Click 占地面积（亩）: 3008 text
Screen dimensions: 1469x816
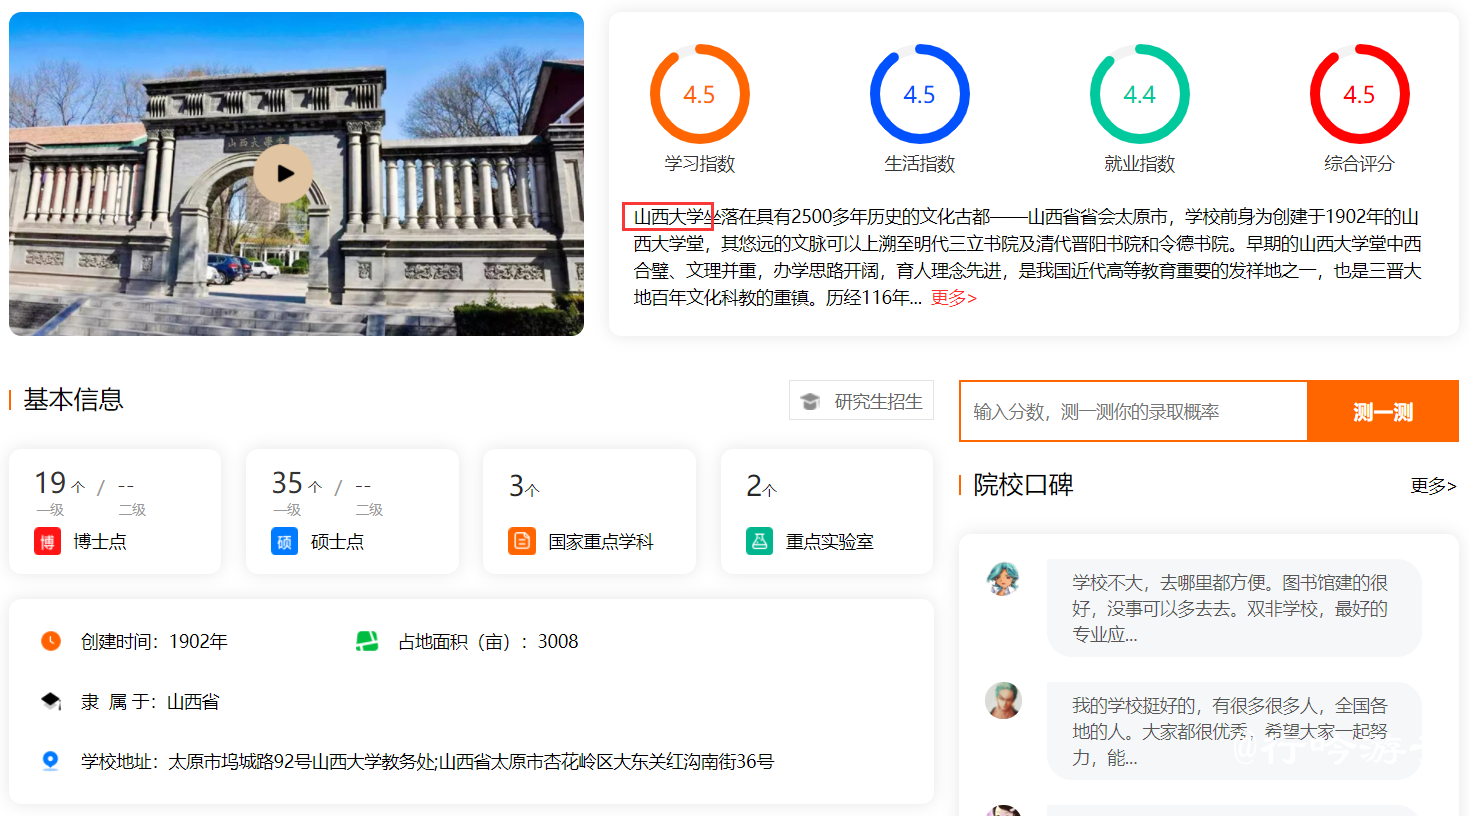tap(488, 641)
